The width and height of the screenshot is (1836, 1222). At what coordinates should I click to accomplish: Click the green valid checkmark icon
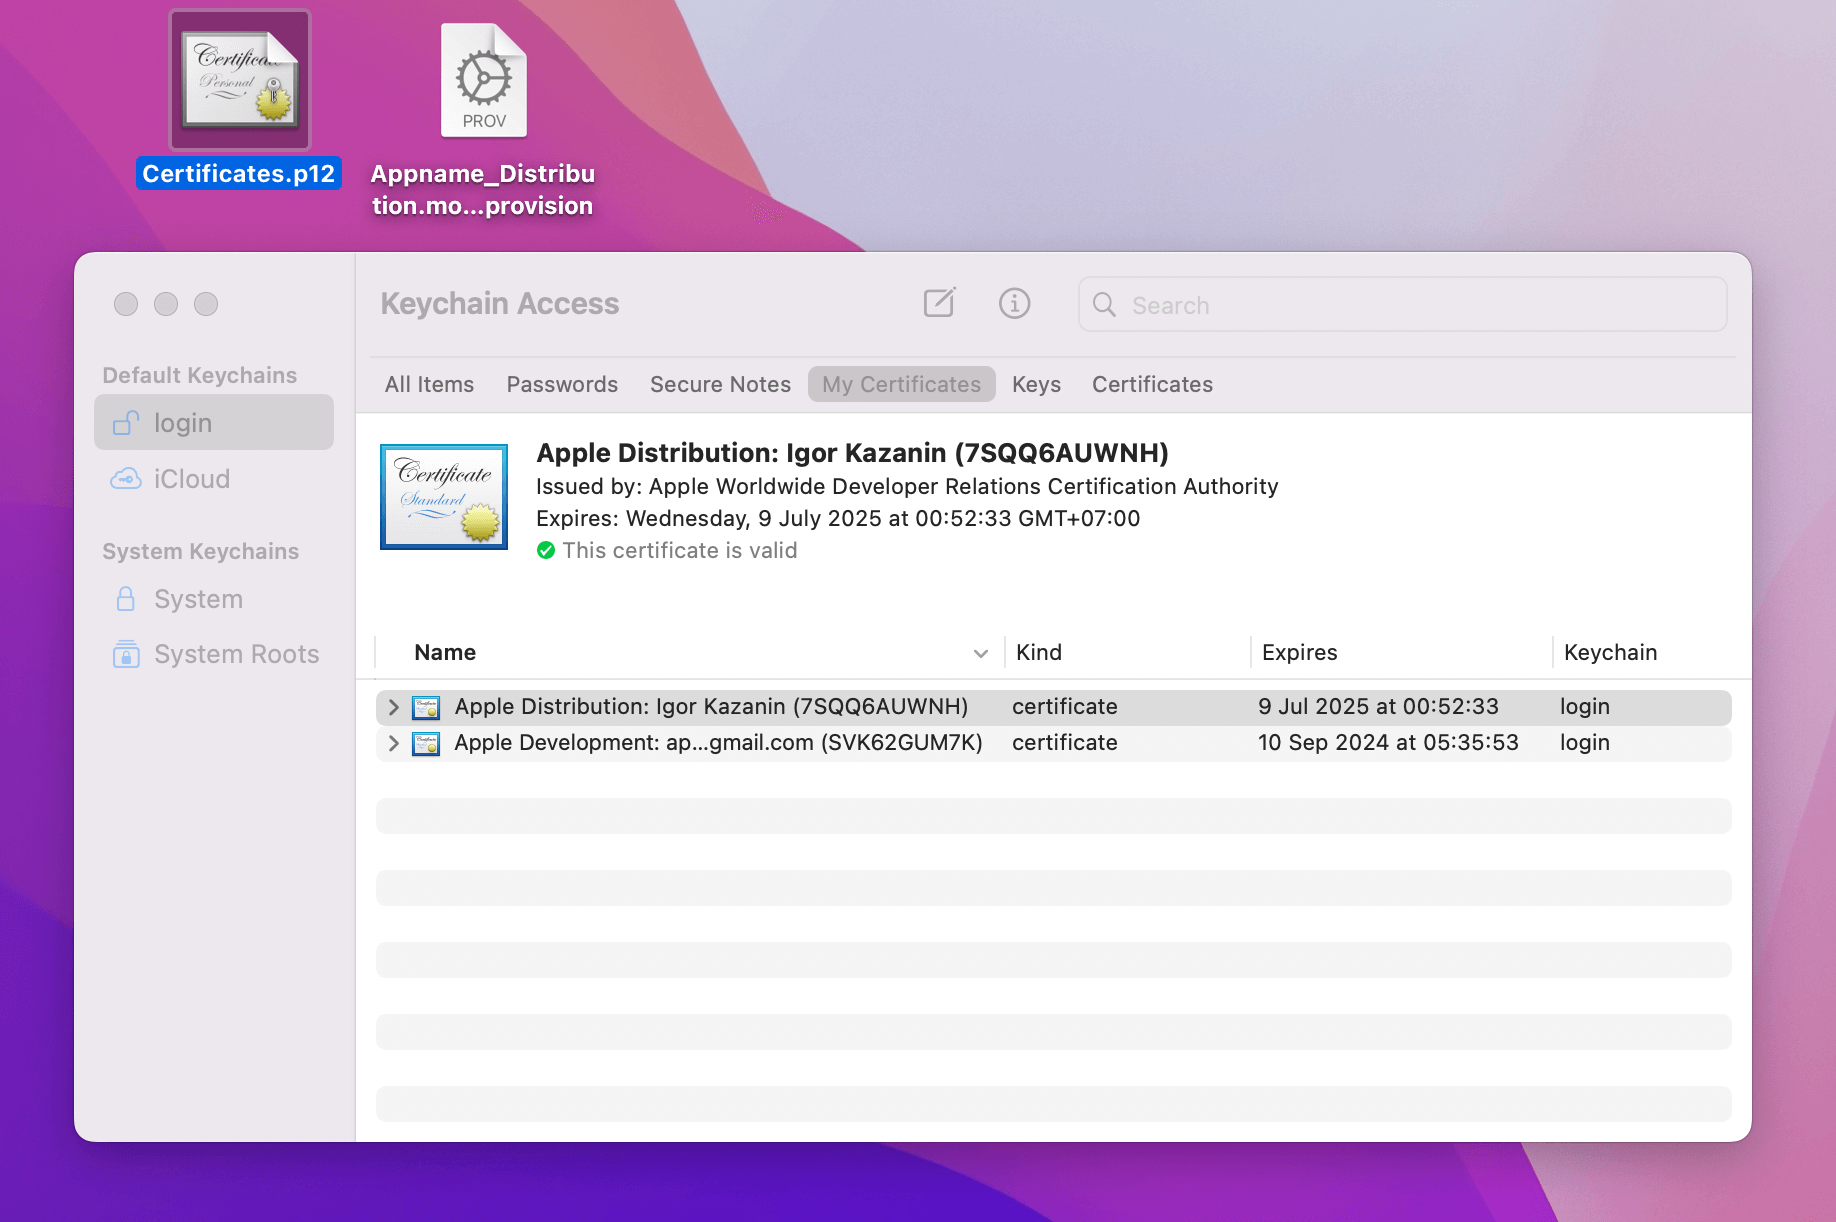click(x=546, y=550)
